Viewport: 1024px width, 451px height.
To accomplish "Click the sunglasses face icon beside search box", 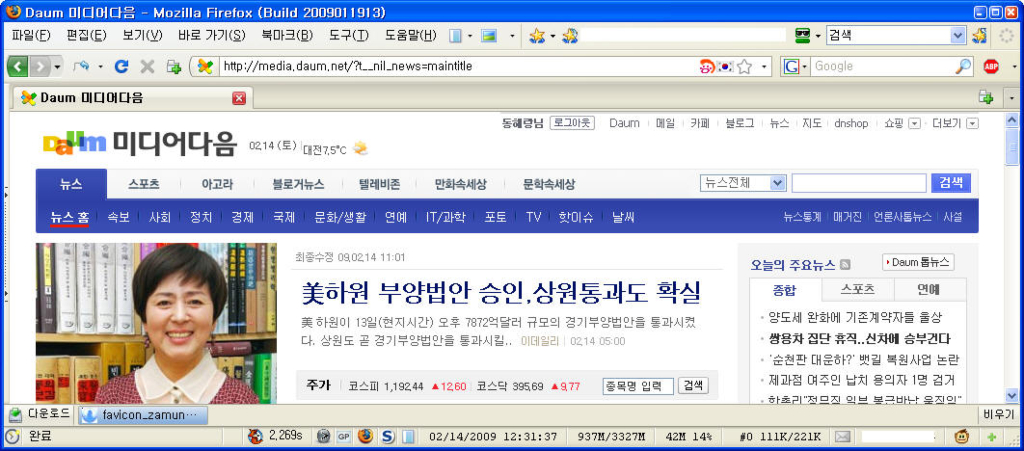I will pos(803,36).
